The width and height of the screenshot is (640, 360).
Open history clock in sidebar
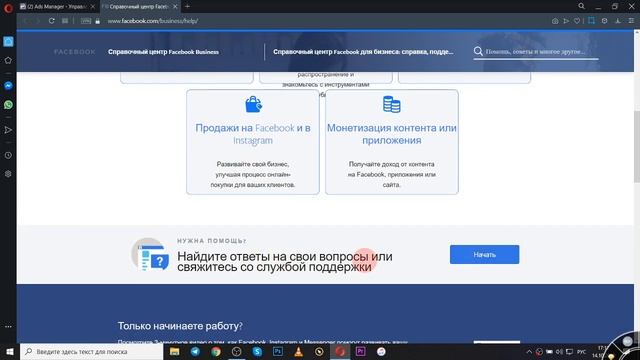pos(8,156)
